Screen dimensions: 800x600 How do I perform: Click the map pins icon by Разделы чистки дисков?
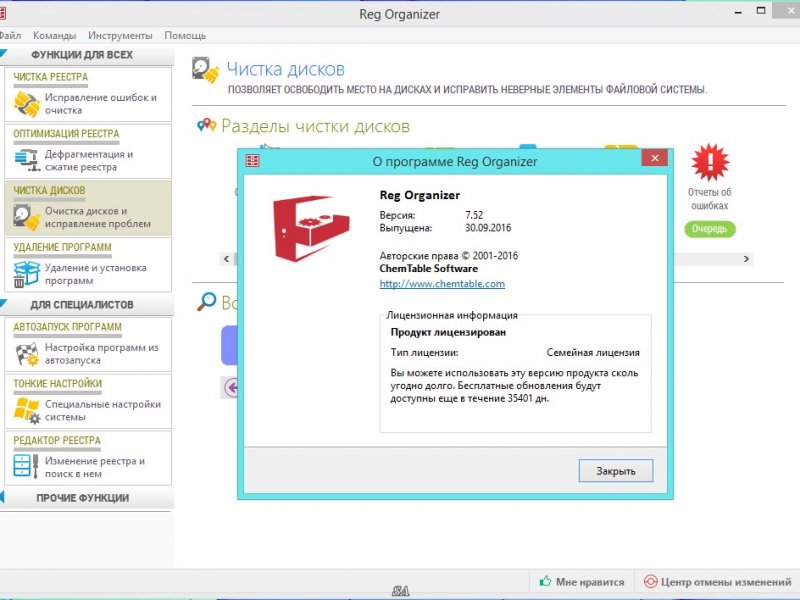(207, 125)
